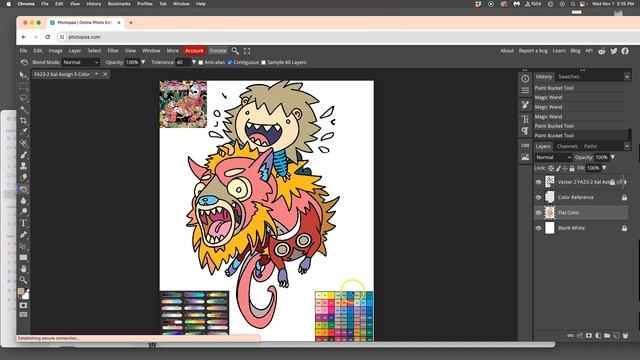Select the Dodge tool

(23, 211)
